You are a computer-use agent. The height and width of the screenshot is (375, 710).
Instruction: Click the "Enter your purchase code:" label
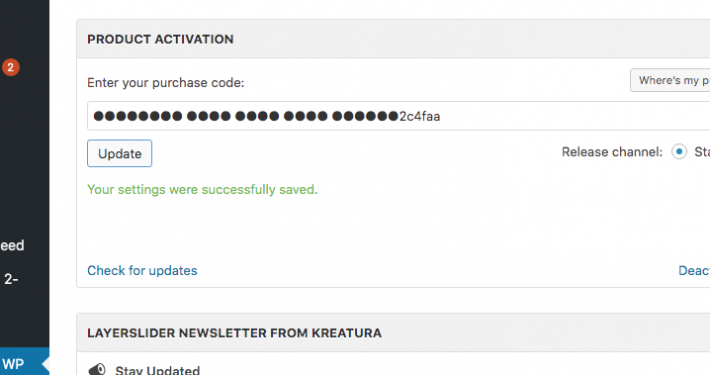point(166,83)
